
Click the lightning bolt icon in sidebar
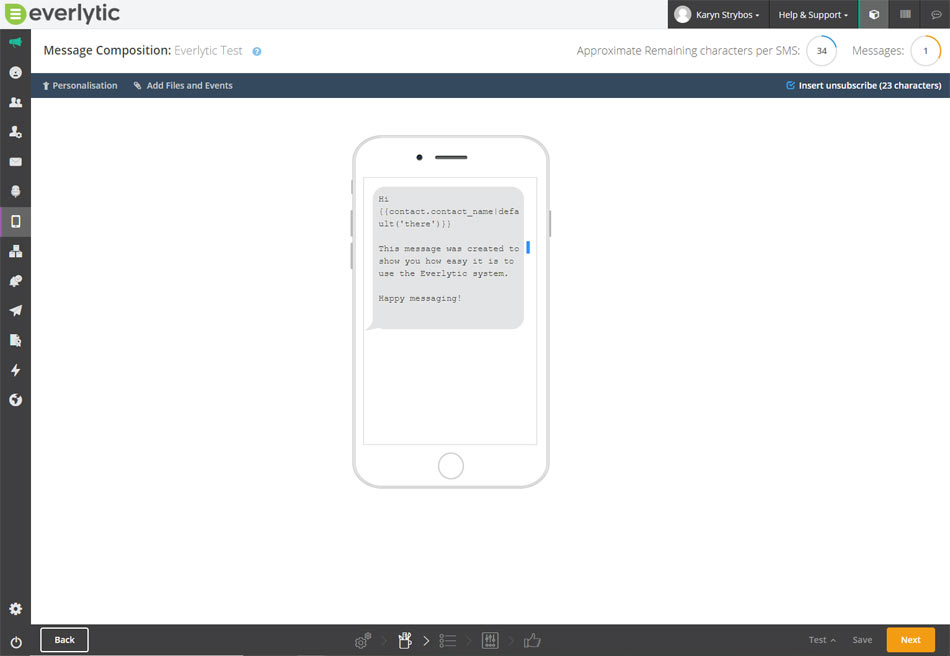[15, 370]
